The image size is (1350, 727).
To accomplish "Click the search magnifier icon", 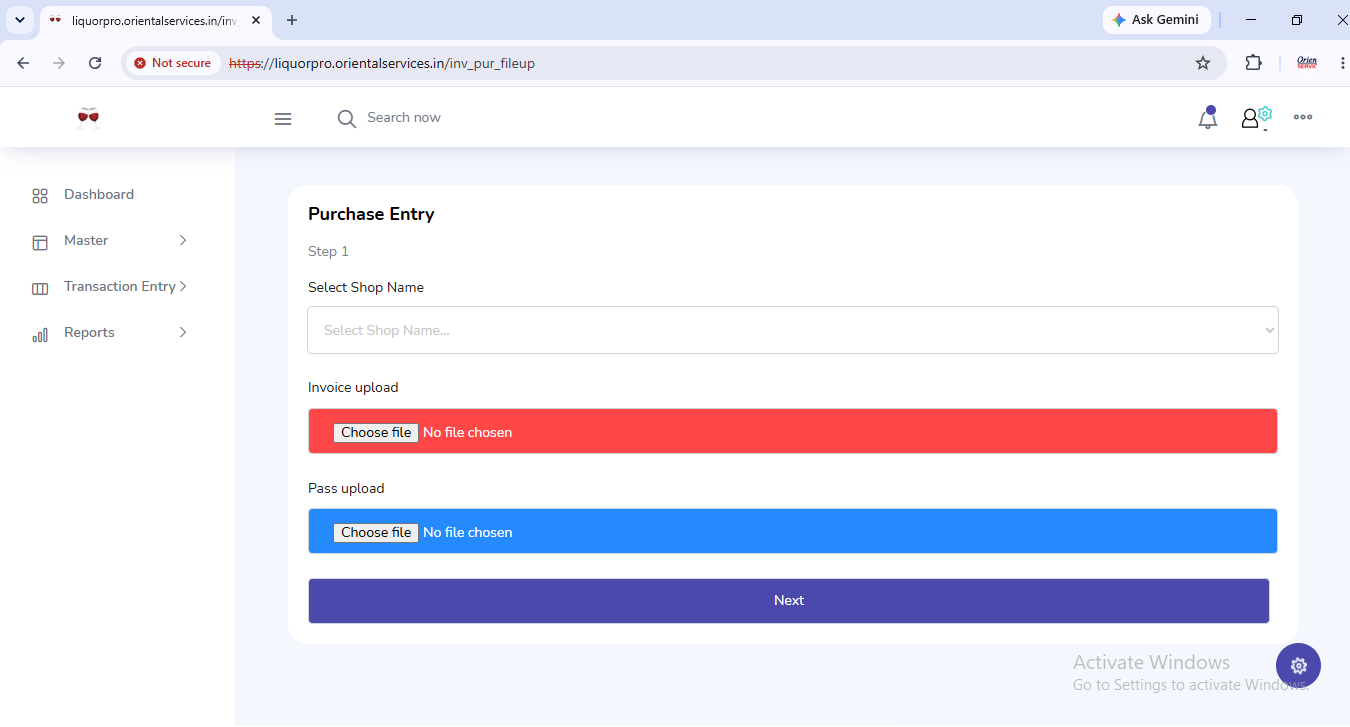I will (347, 119).
